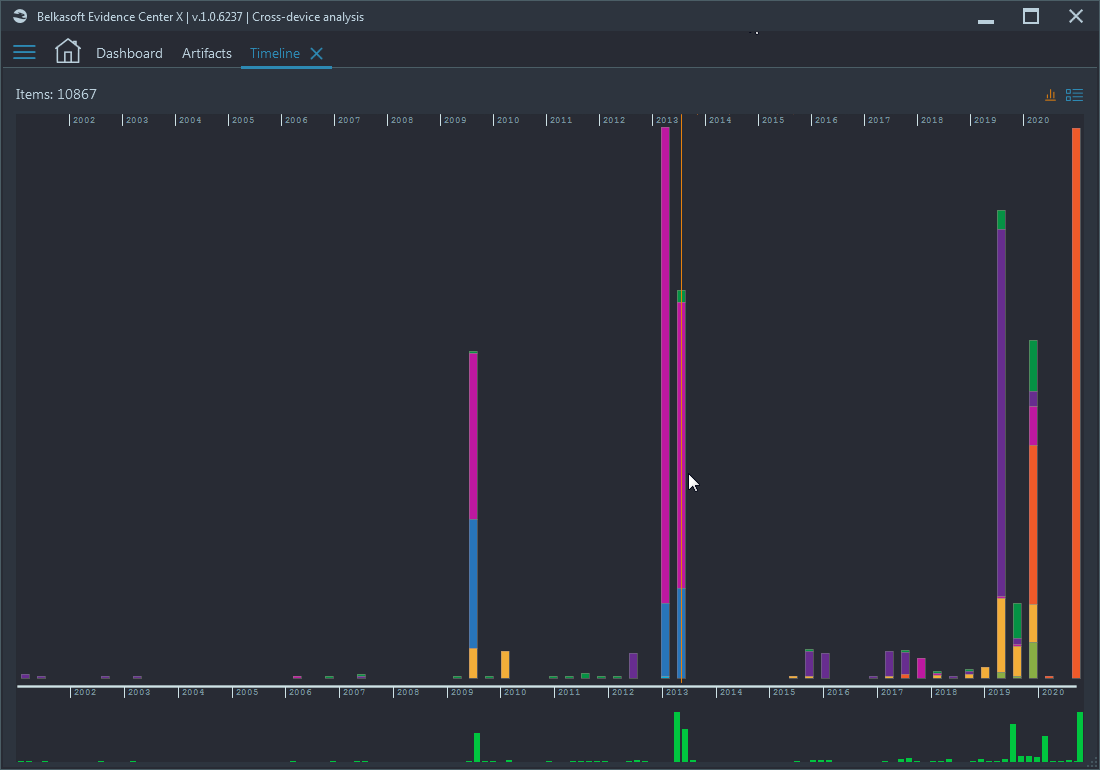Viewport: 1100px width, 770px height.
Task: Select the tall orange bar at far right
Action: pyautogui.click(x=1076, y=403)
